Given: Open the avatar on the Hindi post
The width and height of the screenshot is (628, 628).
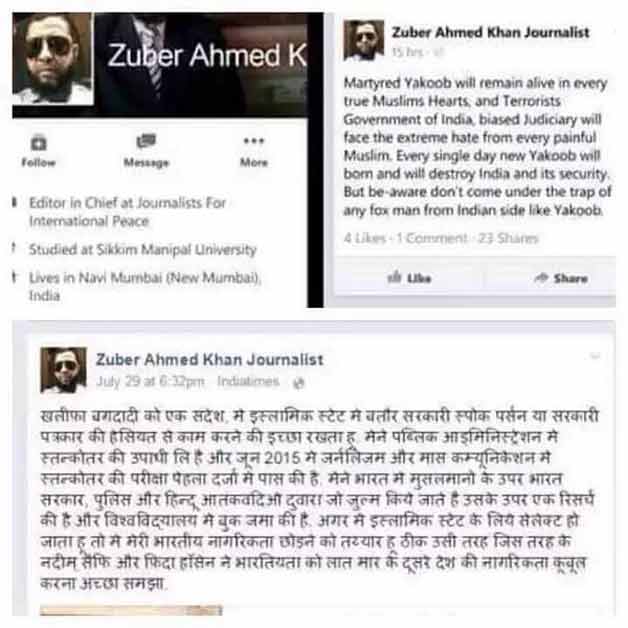Looking at the screenshot, I should (x=63, y=370).
